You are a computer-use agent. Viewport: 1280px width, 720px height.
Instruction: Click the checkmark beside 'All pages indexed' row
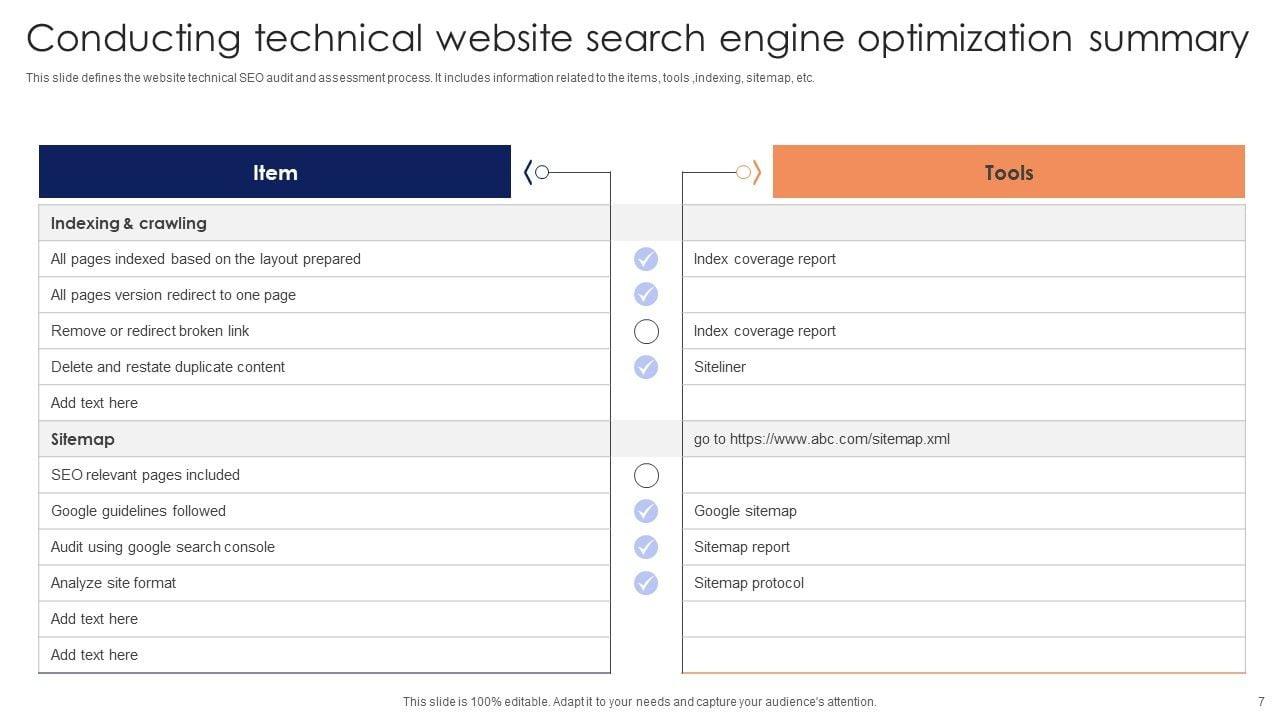(646, 259)
